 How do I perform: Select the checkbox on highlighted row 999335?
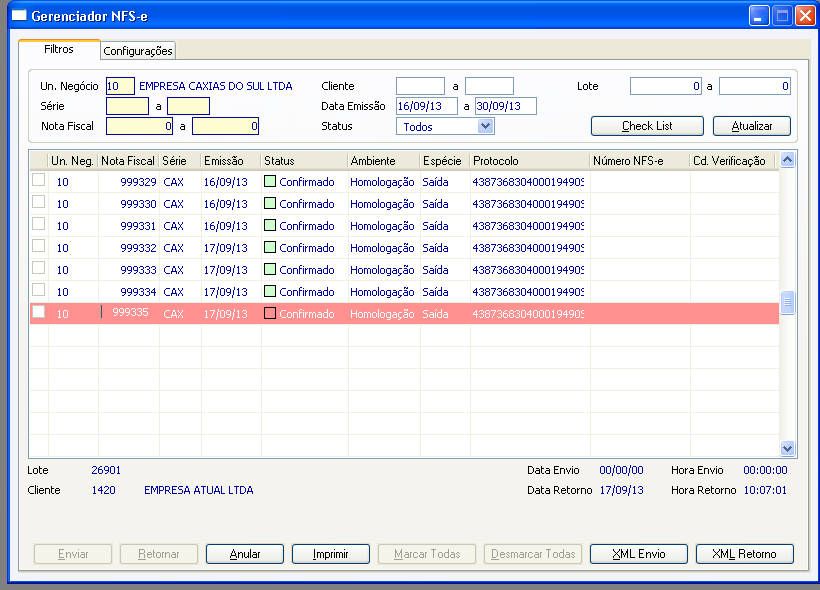point(38,312)
